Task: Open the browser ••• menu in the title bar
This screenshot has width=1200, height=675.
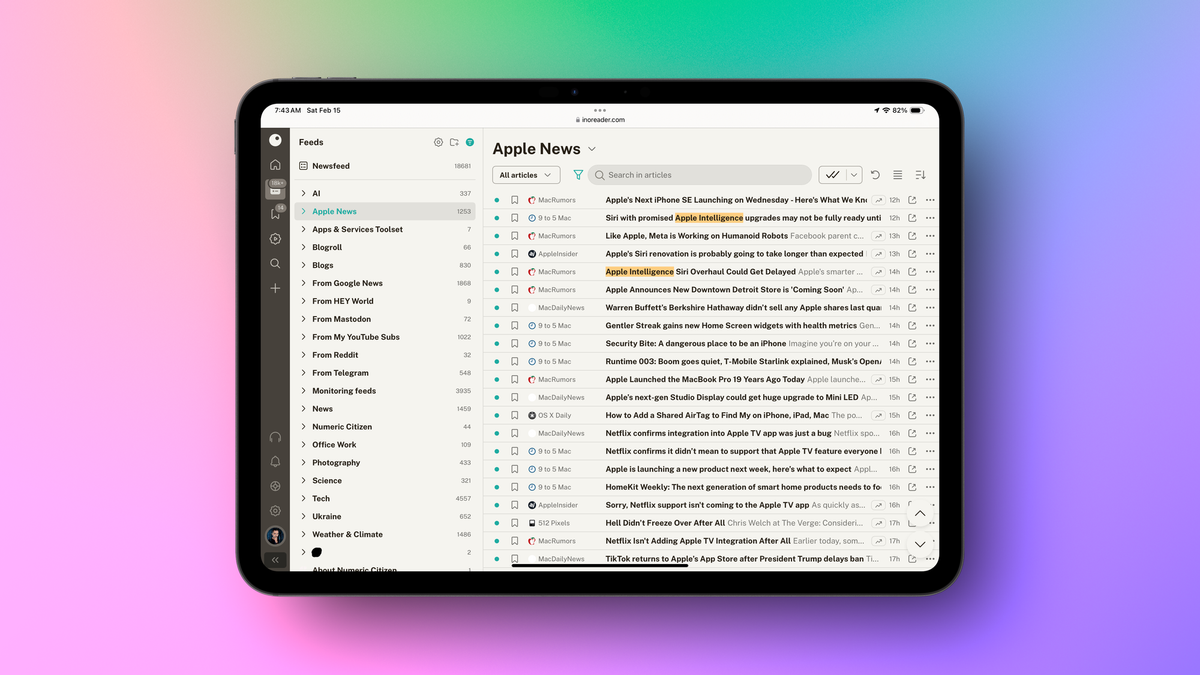Action: click(x=600, y=110)
